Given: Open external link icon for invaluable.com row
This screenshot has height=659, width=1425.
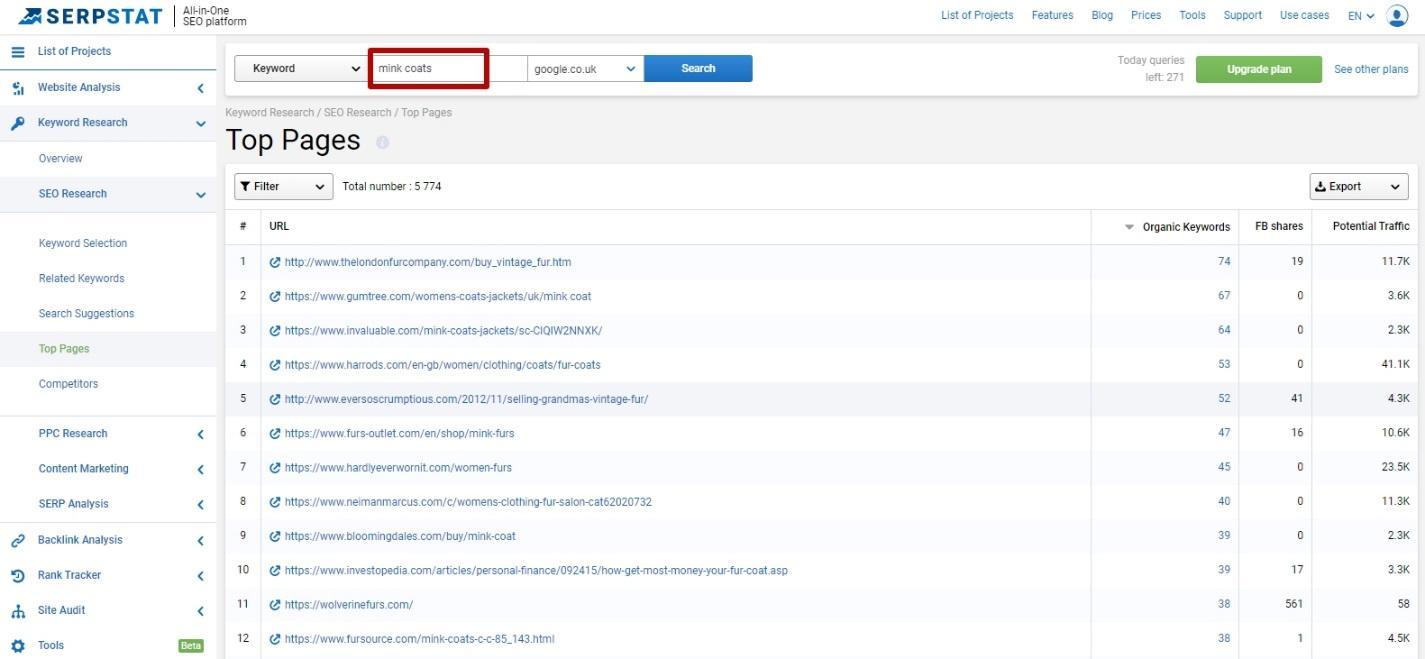Looking at the screenshot, I should 275,330.
